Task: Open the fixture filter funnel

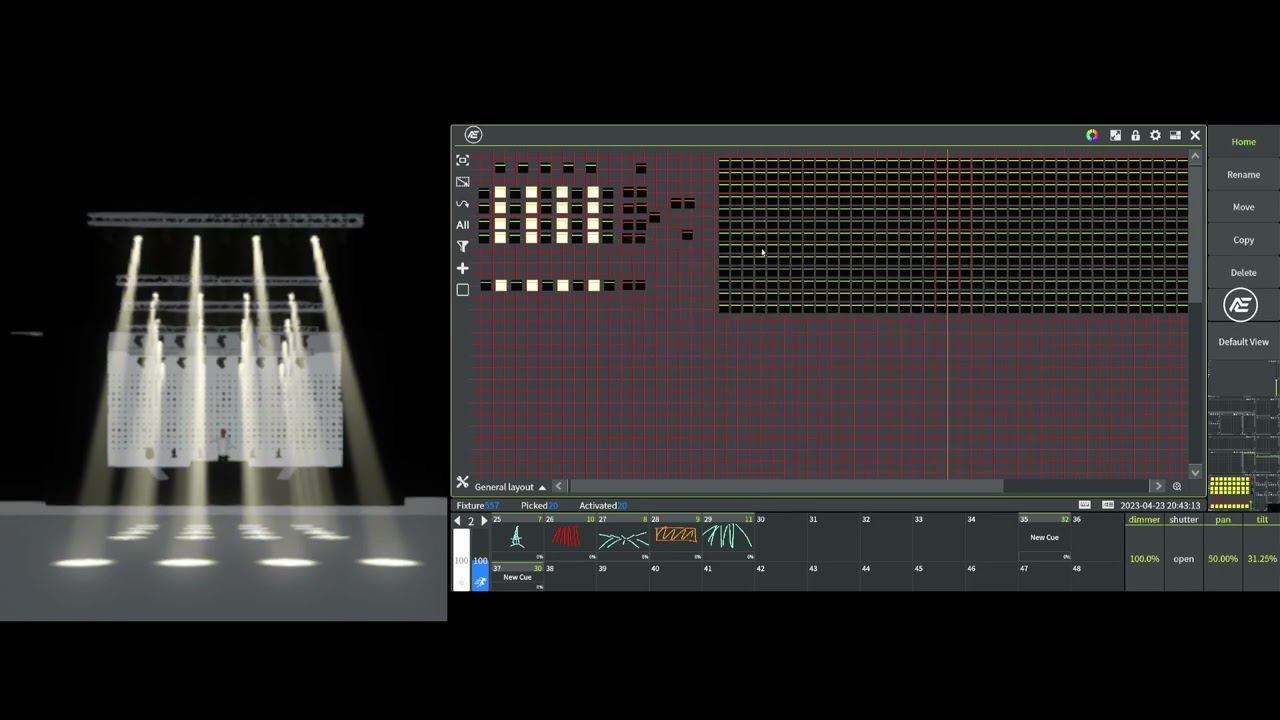Action: tap(462, 247)
